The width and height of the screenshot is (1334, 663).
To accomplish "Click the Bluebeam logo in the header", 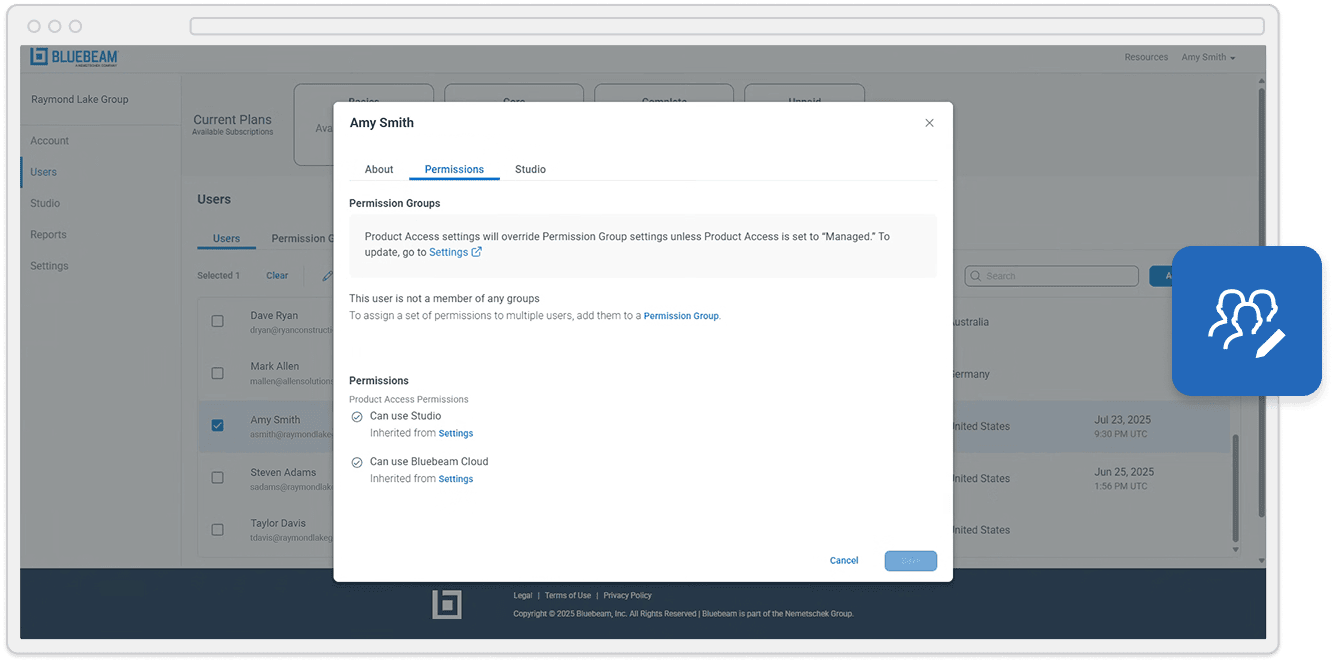I will tap(72, 57).
